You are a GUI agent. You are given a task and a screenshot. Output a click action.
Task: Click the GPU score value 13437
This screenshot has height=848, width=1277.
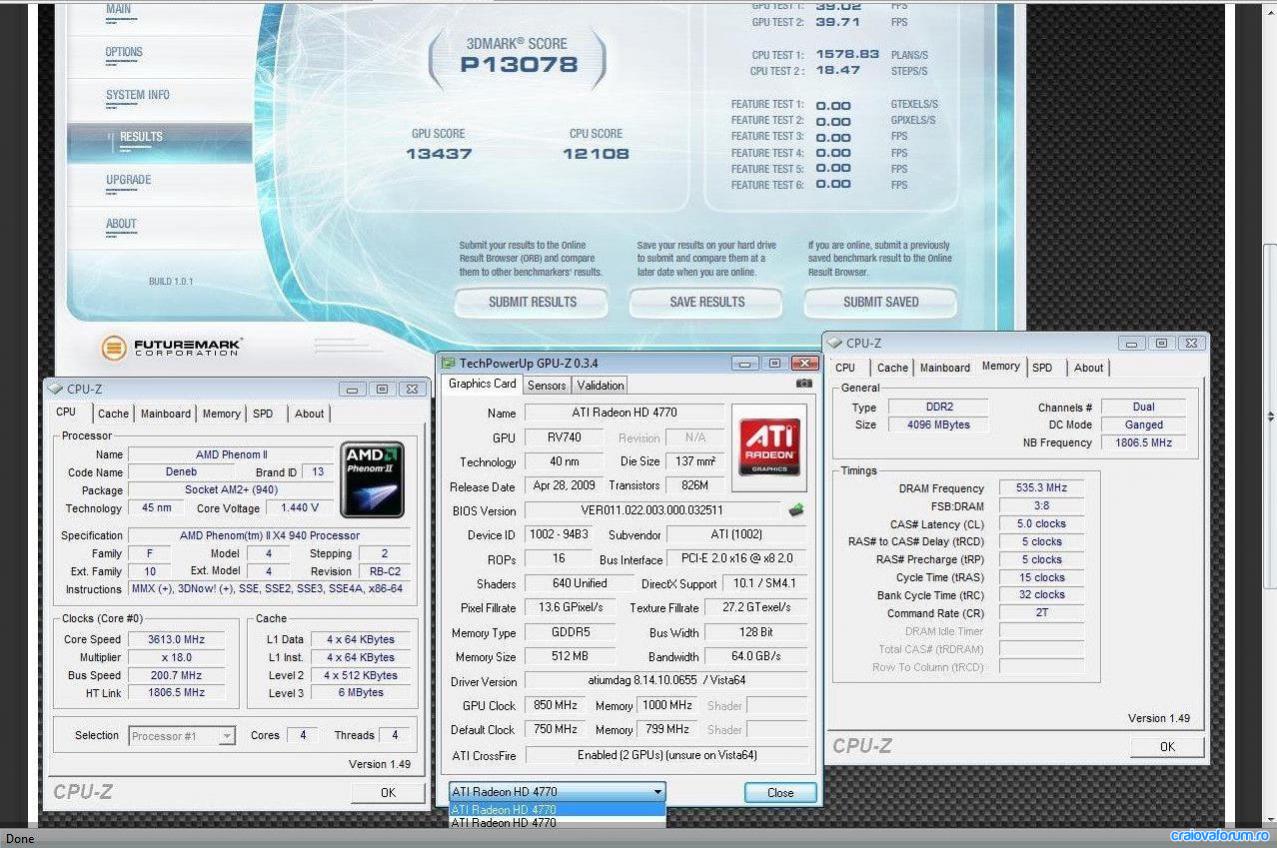tap(439, 154)
